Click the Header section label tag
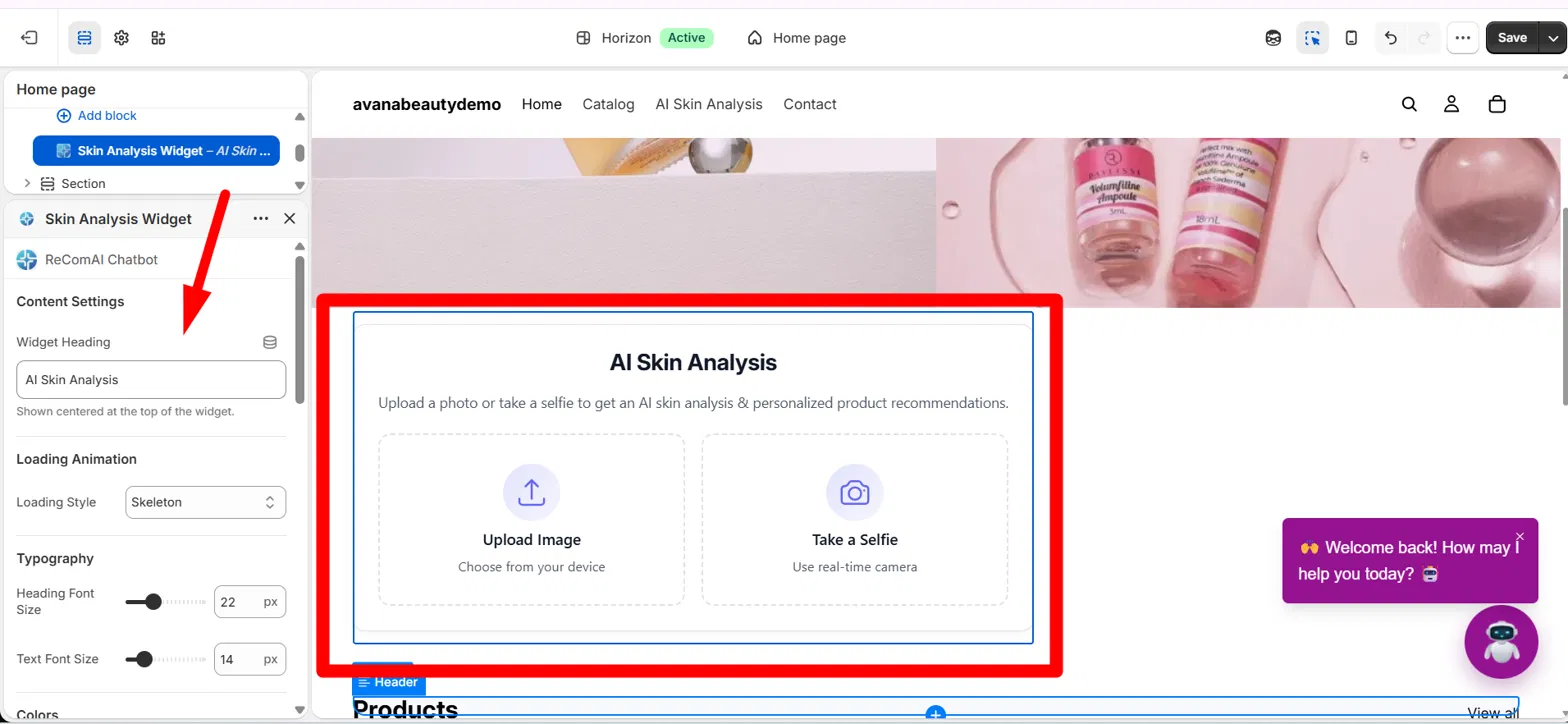Viewport: 1568px width, 724px height. (389, 682)
